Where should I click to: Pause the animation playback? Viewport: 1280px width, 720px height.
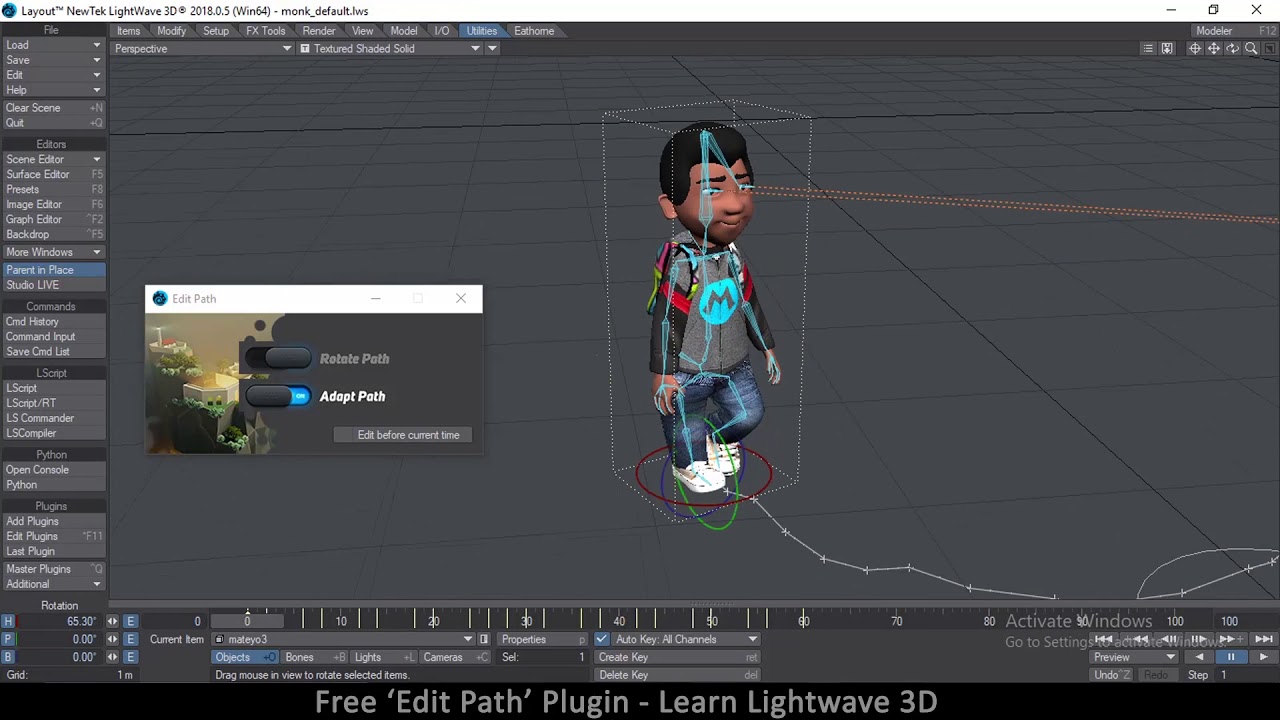pyautogui.click(x=1231, y=657)
